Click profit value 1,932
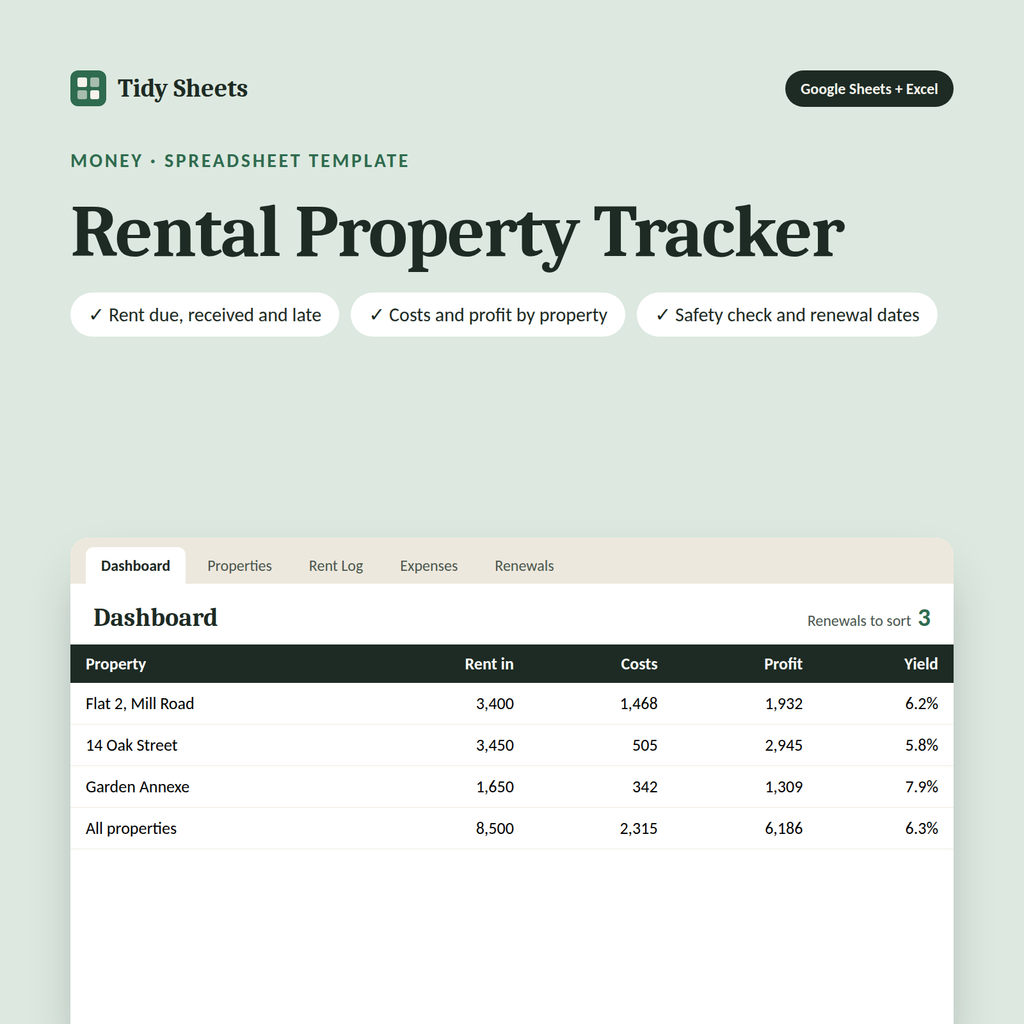The image size is (1024, 1024). tap(784, 703)
